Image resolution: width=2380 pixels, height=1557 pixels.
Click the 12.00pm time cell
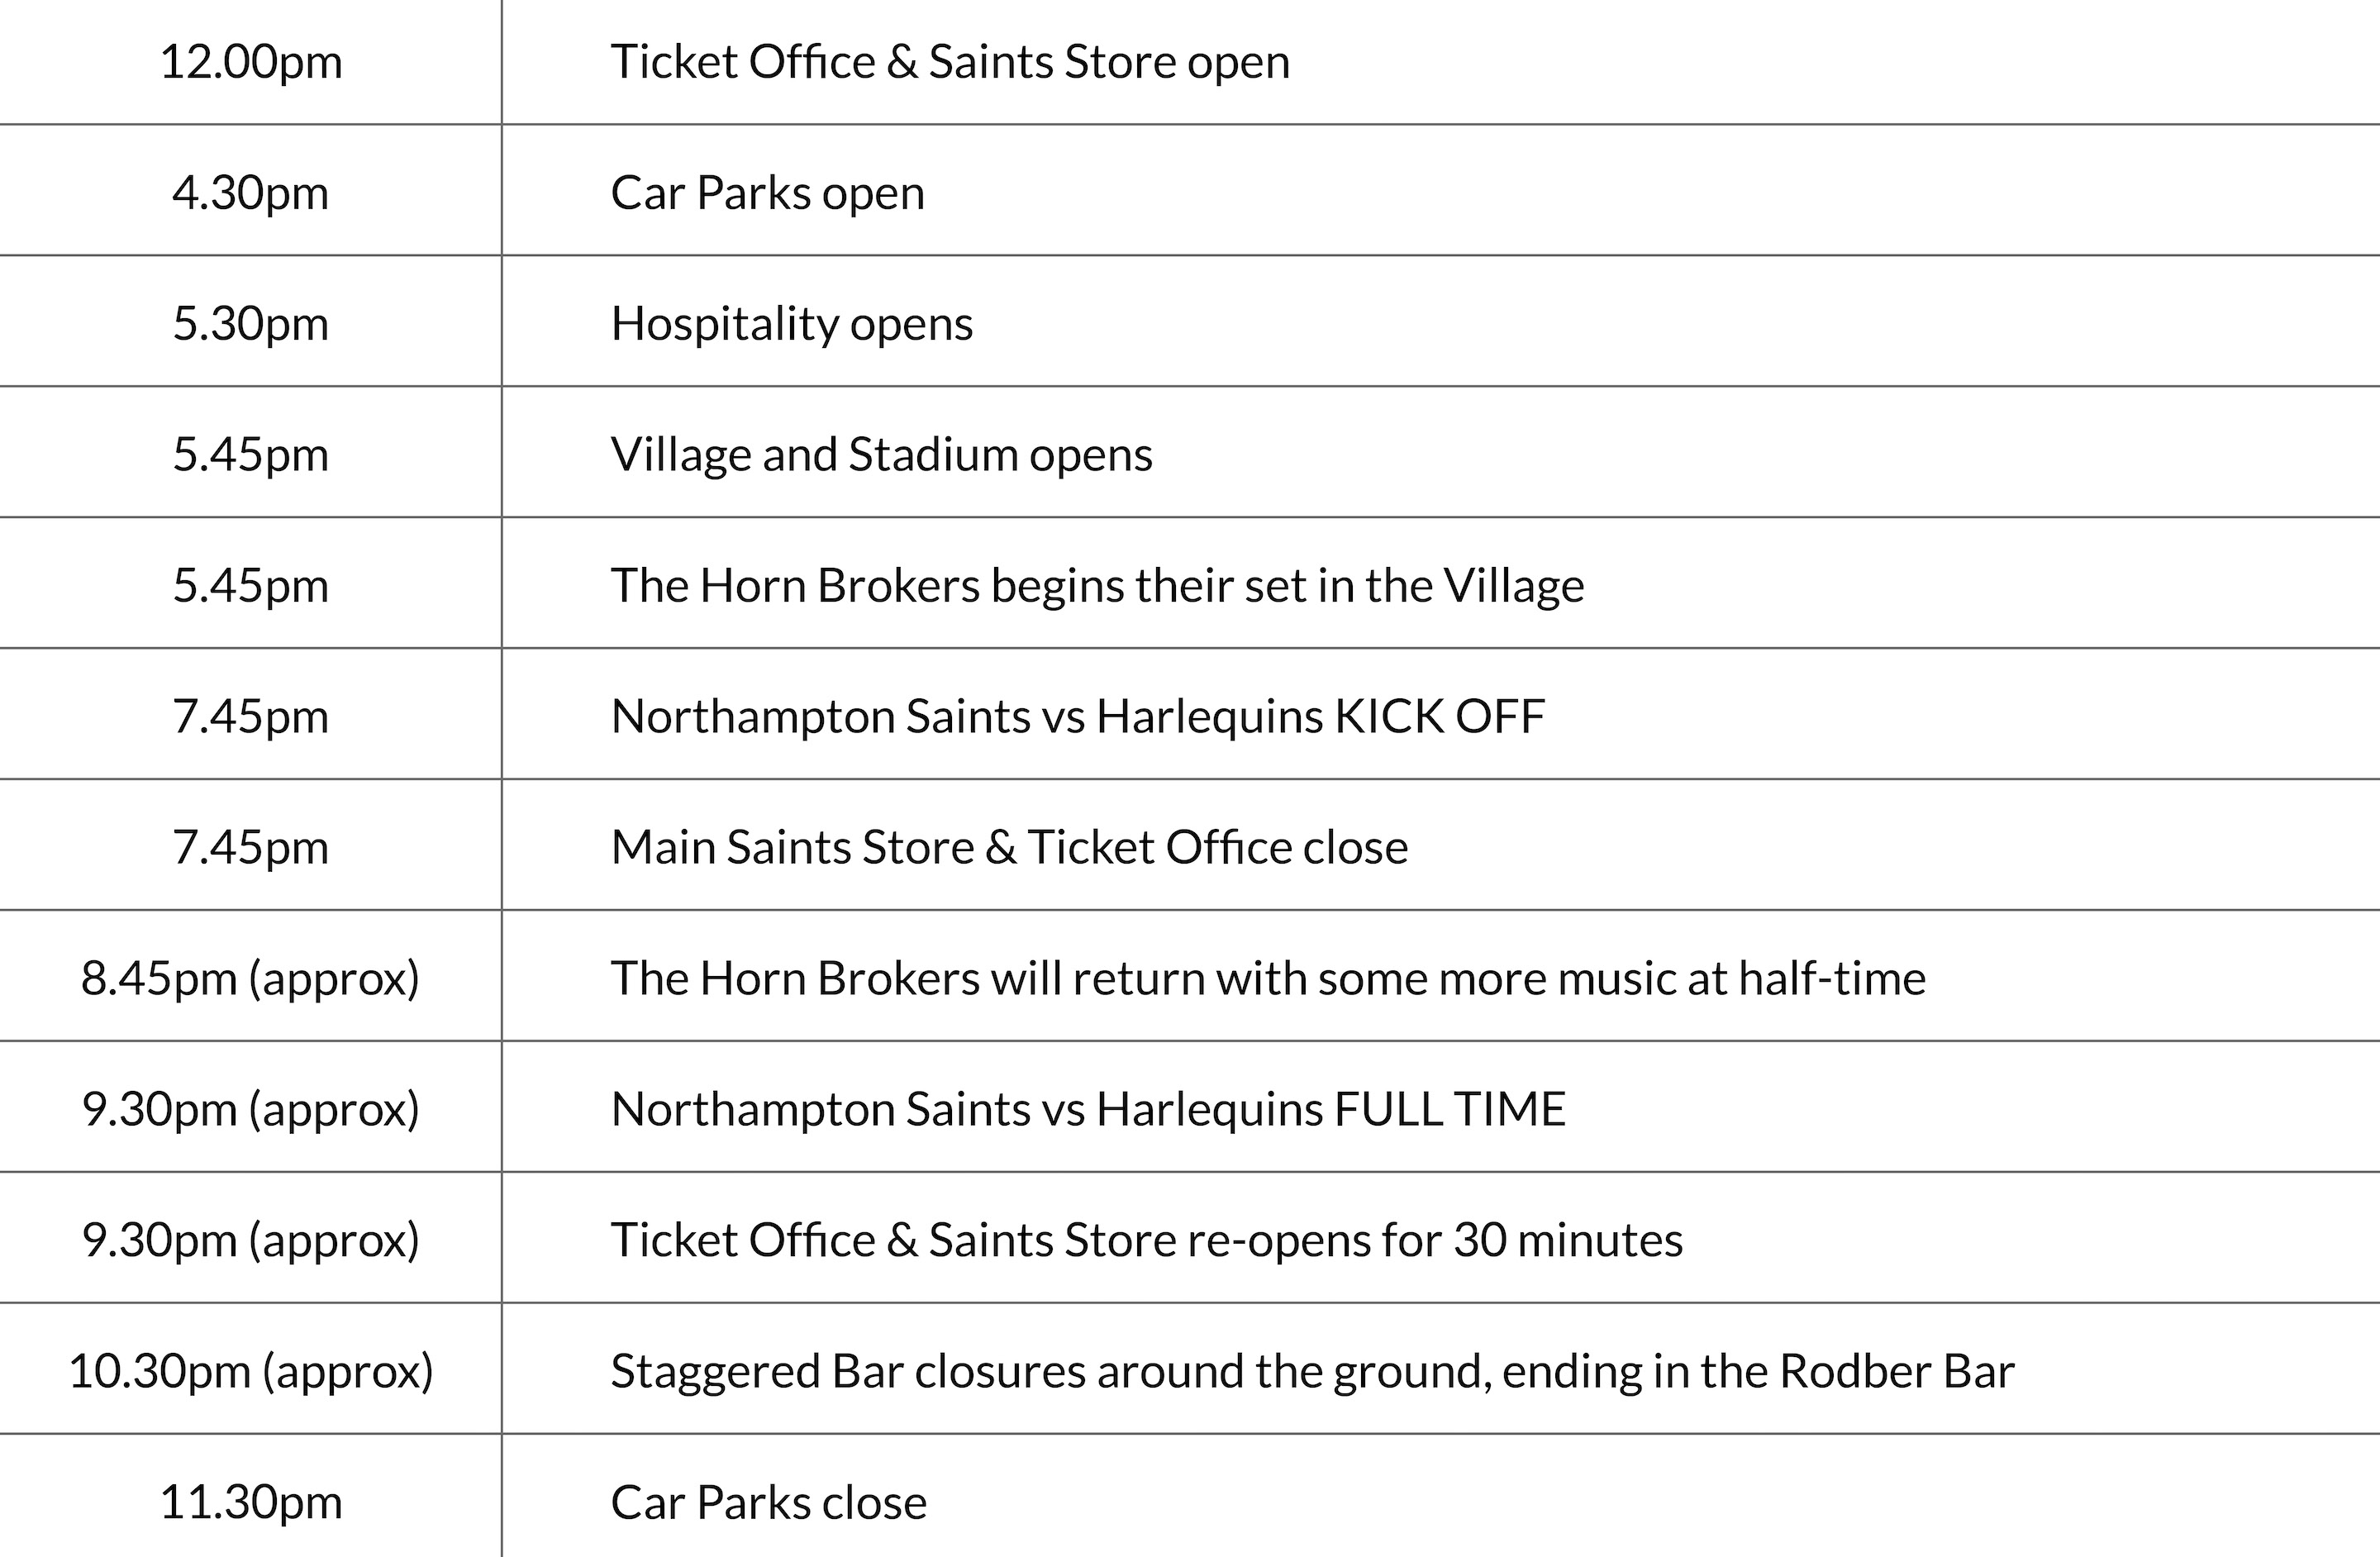click(250, 62)
